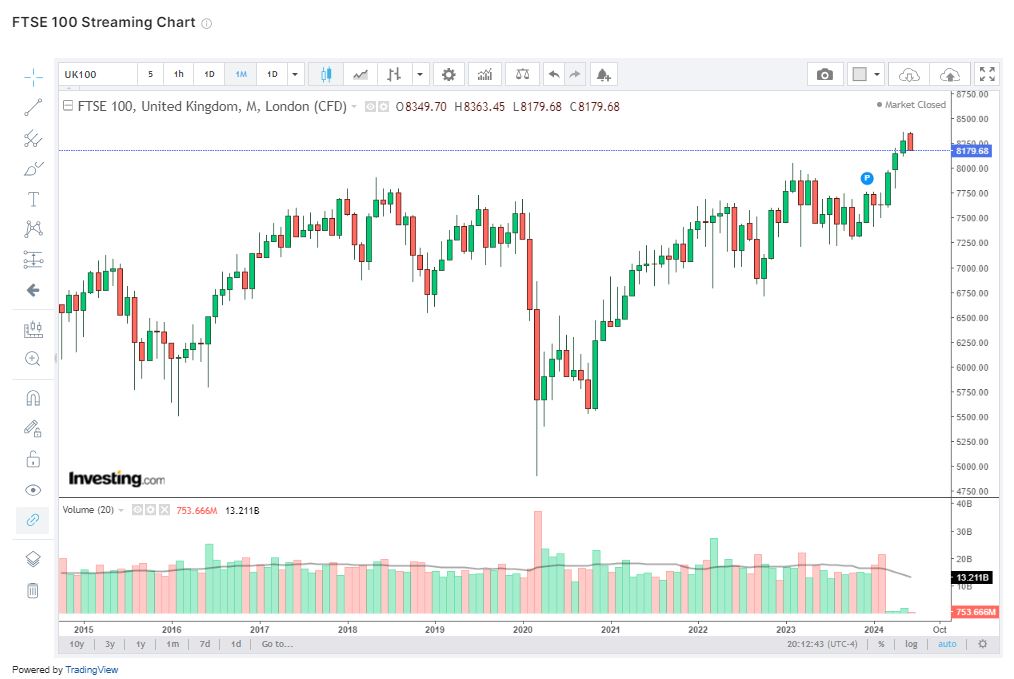Viewport: 1014px width, 679px height.
Task: Select the Text annotation tool
Action: pos(33,200)
